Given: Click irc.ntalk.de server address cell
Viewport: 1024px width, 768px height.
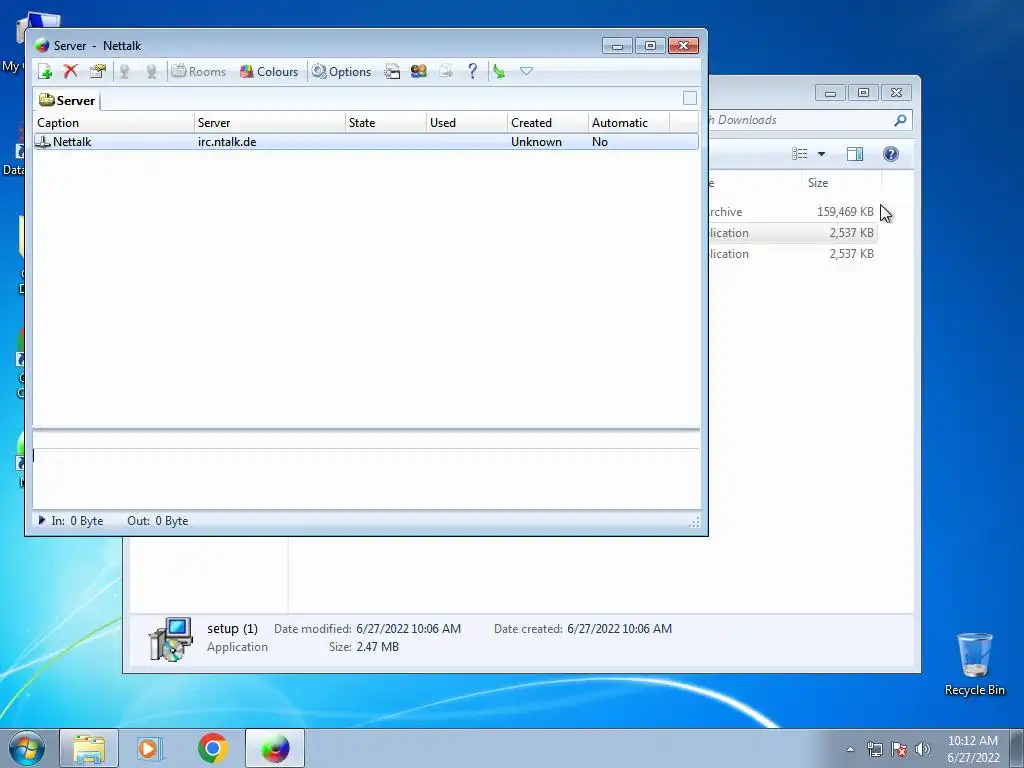Looking at the screenshot, I should pos(227,142).
